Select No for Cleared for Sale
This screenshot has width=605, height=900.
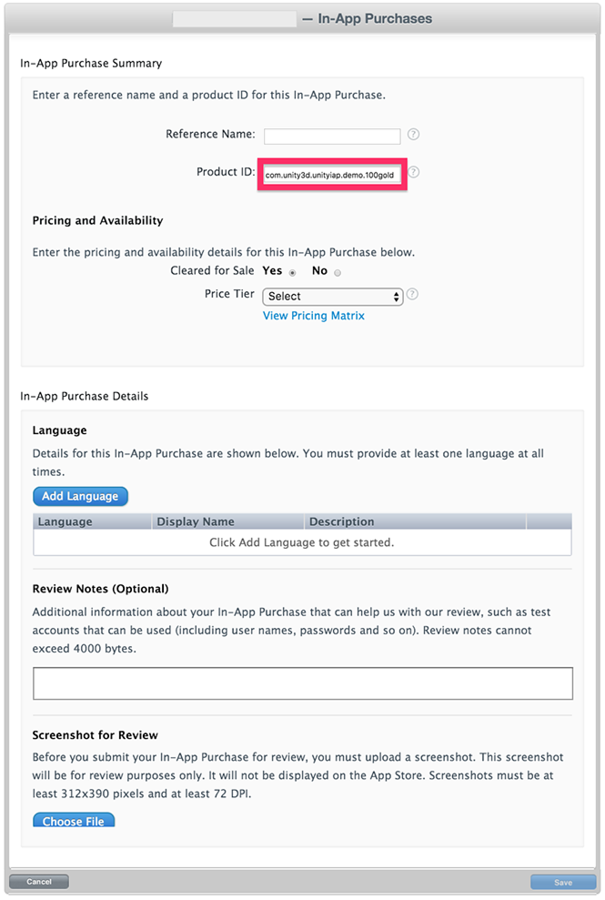pyautogui.click(x=338, y=273)
